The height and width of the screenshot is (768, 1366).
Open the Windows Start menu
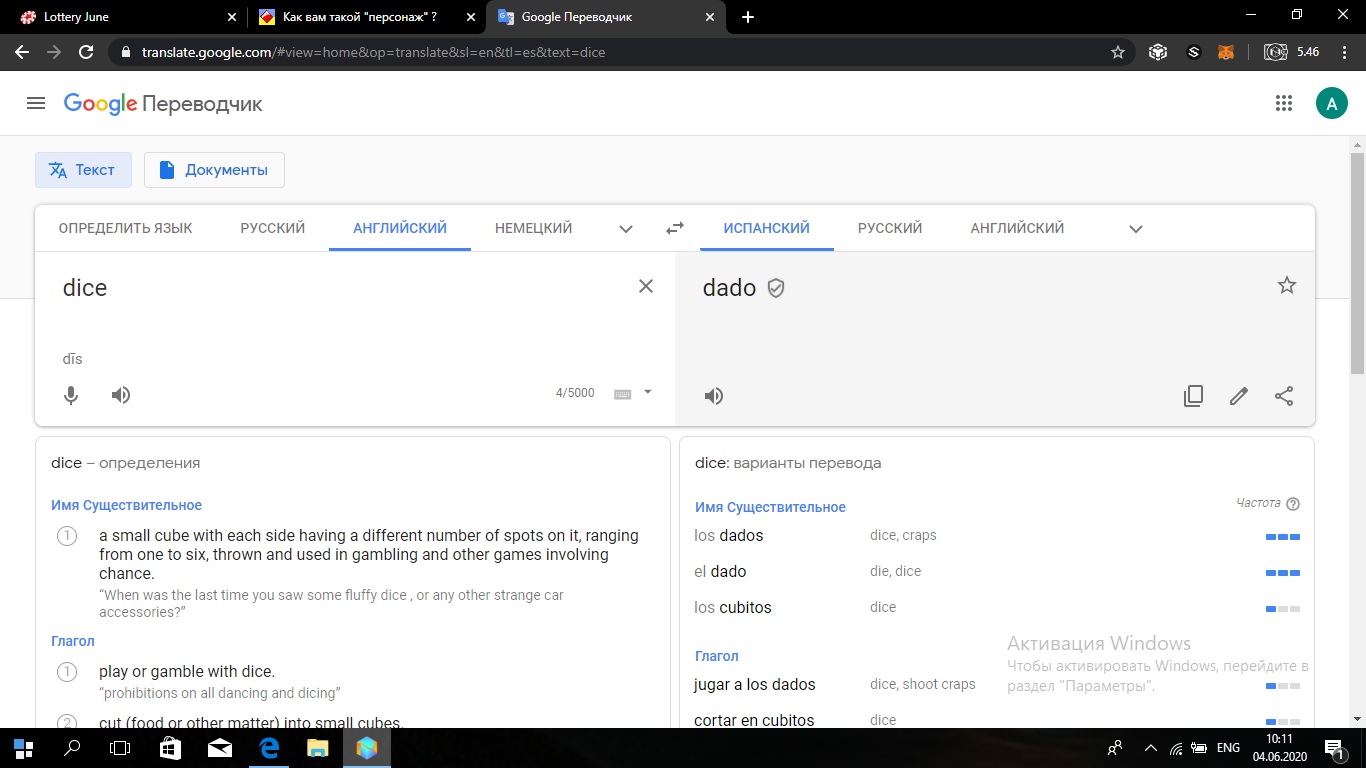(x=23, y=748)
